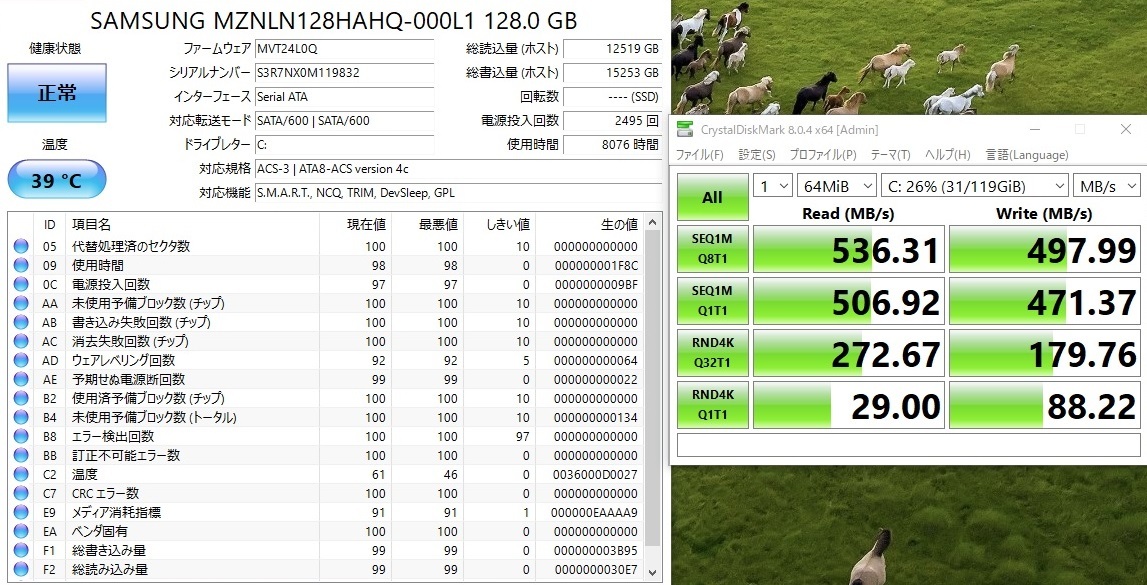Run the SEQ1M Q8T1 test

click(x=712, y=249)
